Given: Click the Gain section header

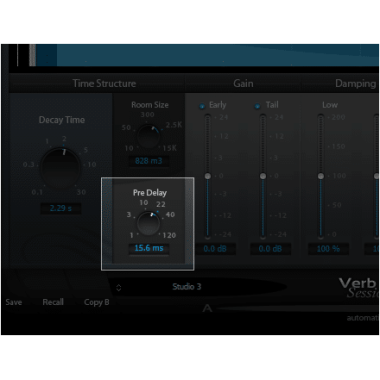Looking at the screenshot, I should pyautogui.click(x=243, y=83).
